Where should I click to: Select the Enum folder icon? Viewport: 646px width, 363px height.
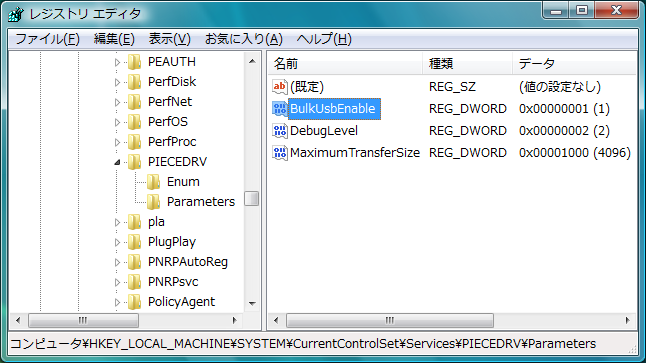(153, 182)
